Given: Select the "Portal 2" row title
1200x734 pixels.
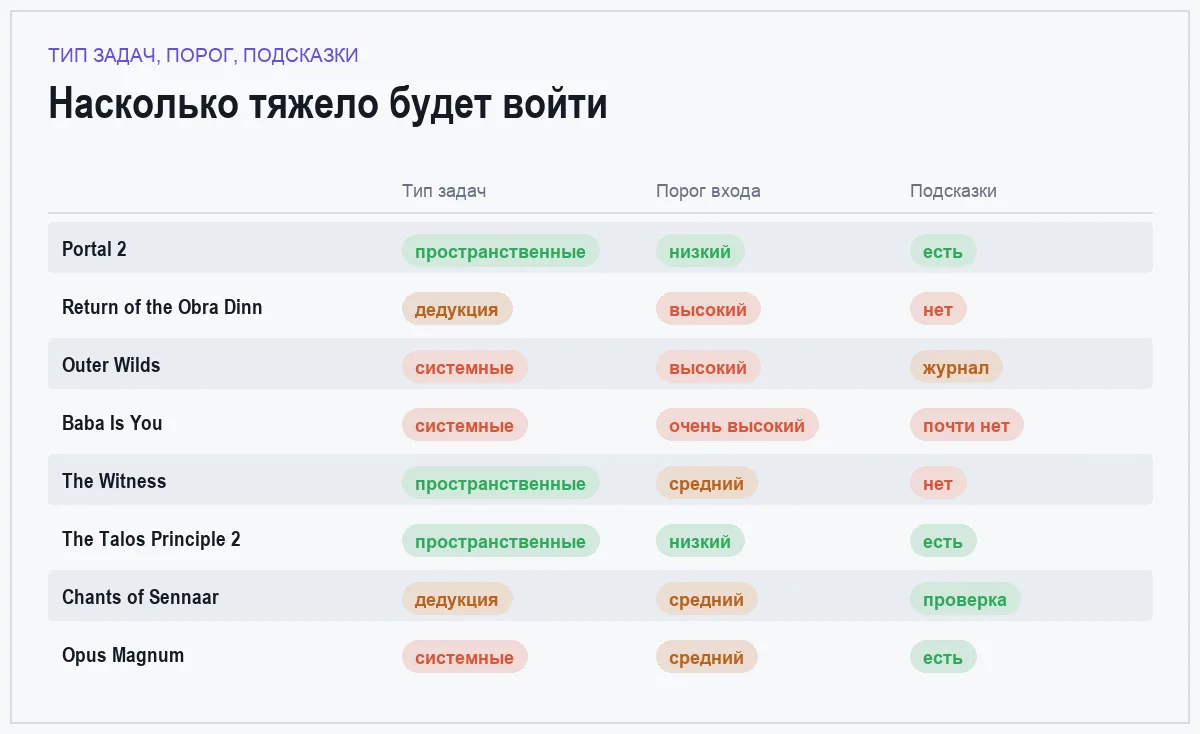Looking at the screenshot, I should pyautogui.click(x=94, y=249).
